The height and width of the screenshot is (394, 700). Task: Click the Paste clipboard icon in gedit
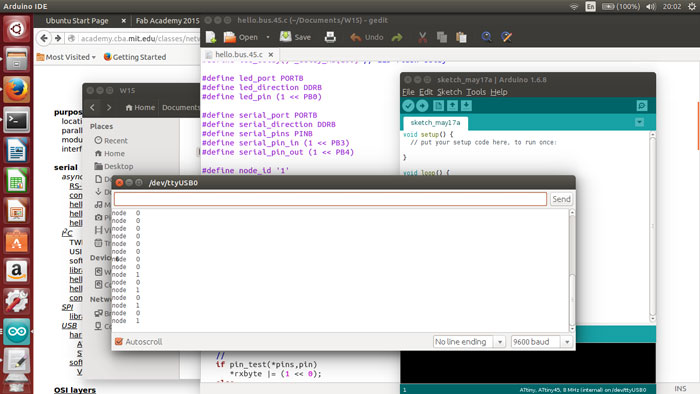coord(461,37)
